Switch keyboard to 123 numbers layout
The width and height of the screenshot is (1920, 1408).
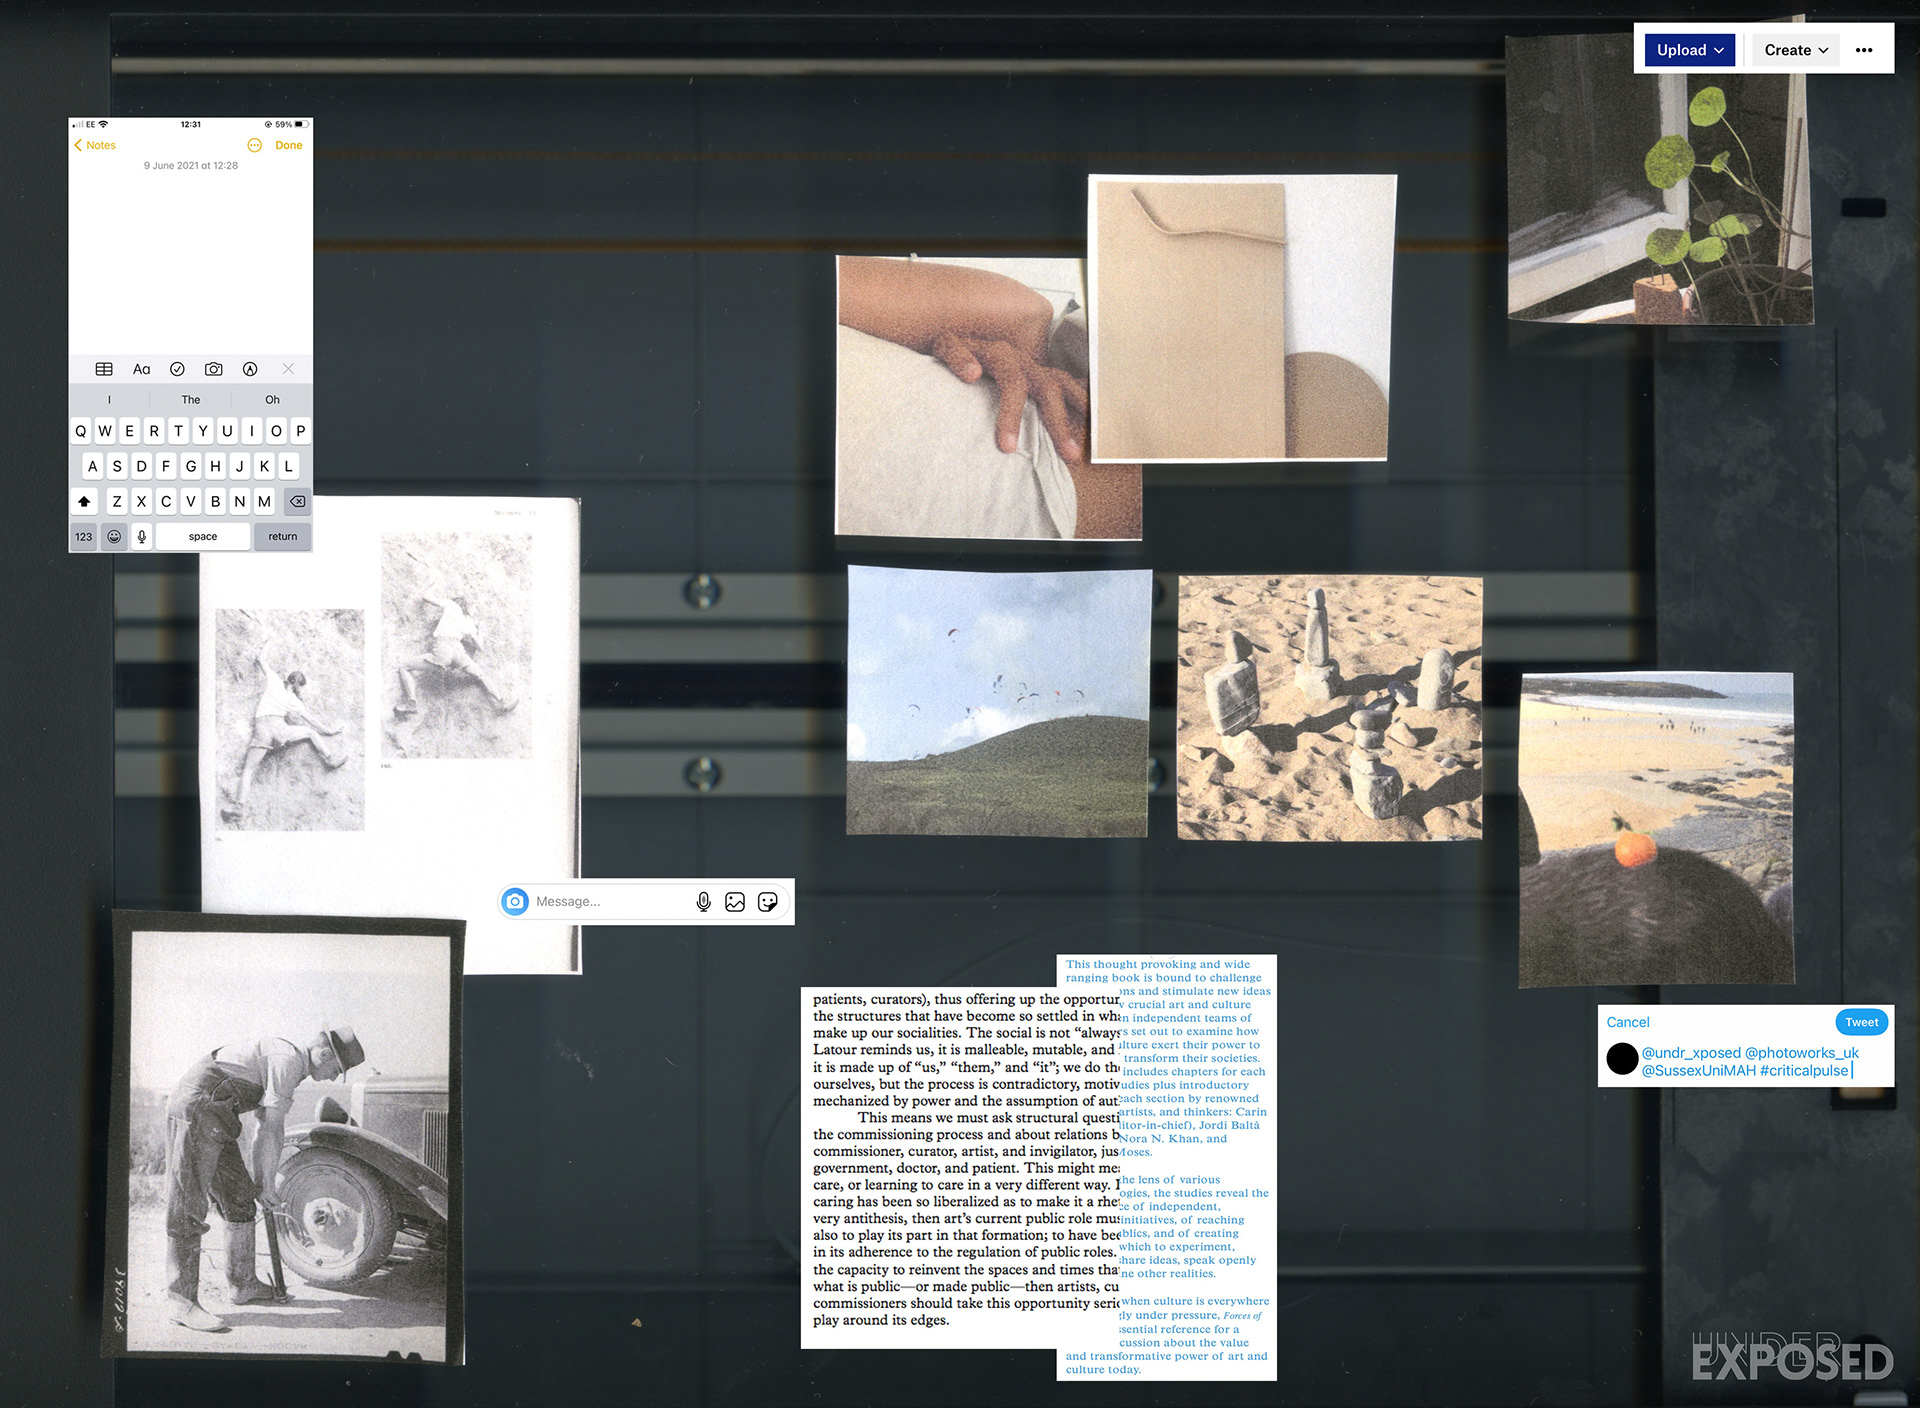[x=83, y=536]
